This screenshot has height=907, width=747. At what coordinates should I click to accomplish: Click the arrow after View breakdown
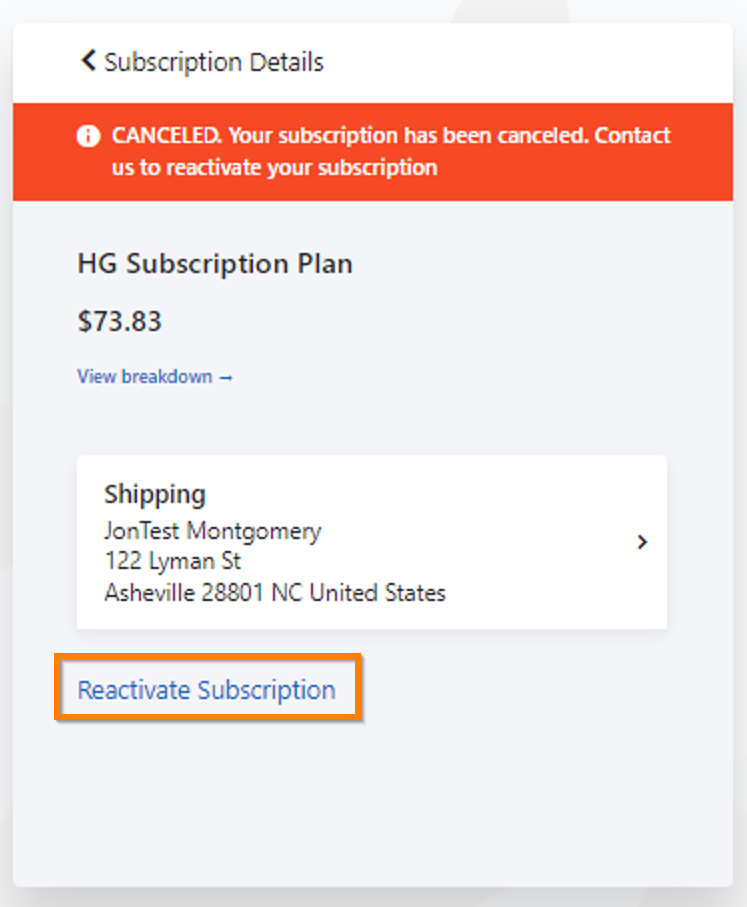(226, 377)
